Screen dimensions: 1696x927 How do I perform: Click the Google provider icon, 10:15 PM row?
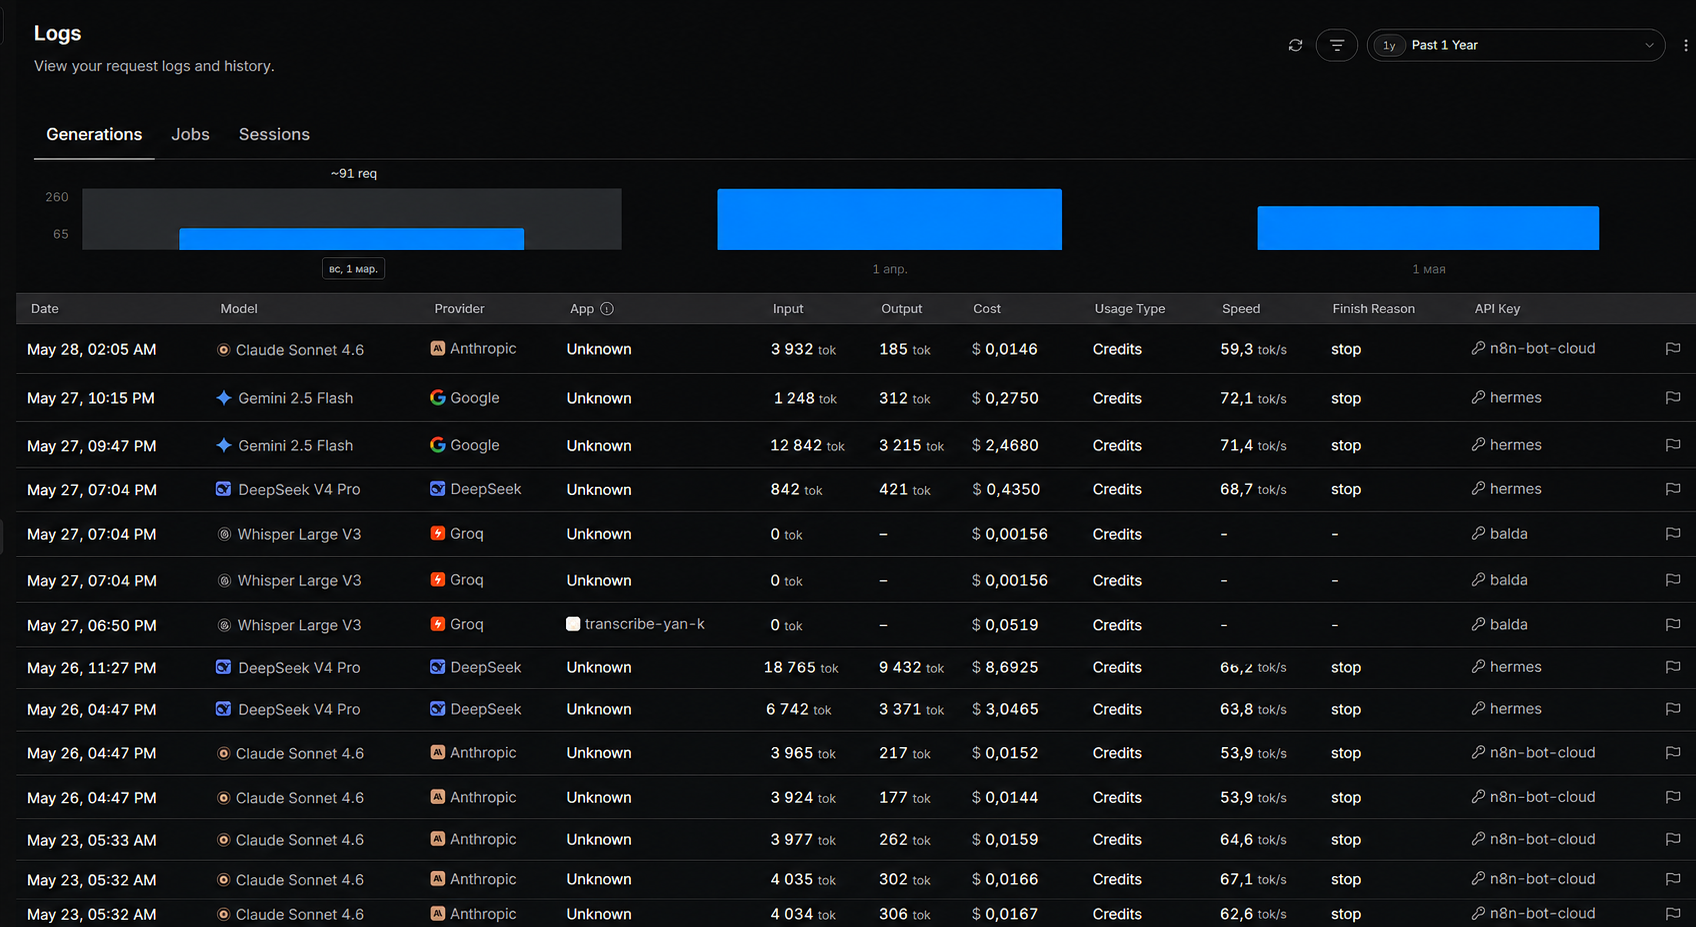click(438, 397)
